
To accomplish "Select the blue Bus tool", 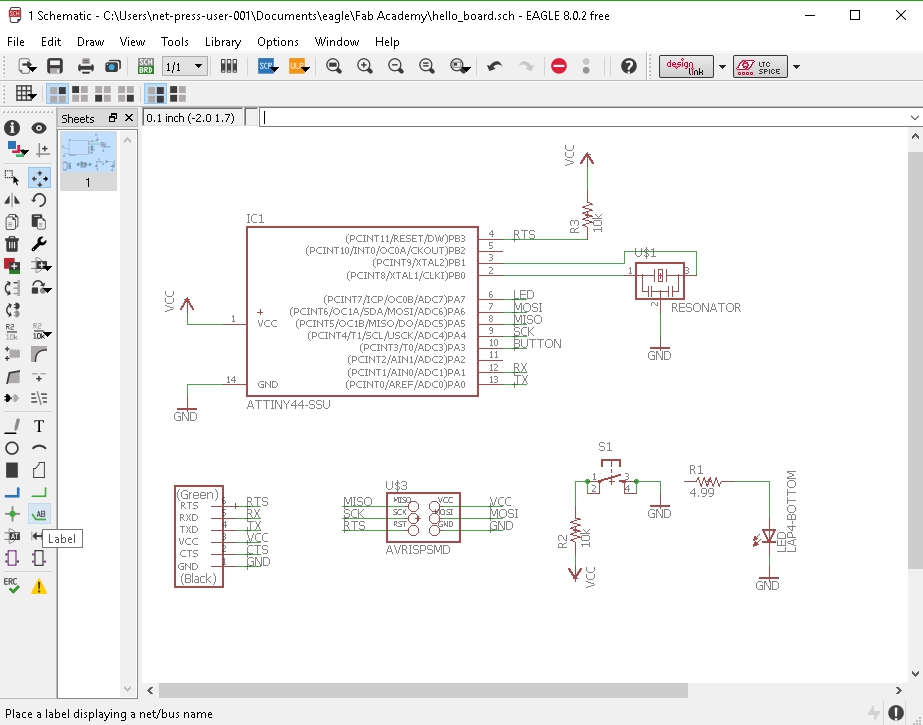I will coord(12,492).
